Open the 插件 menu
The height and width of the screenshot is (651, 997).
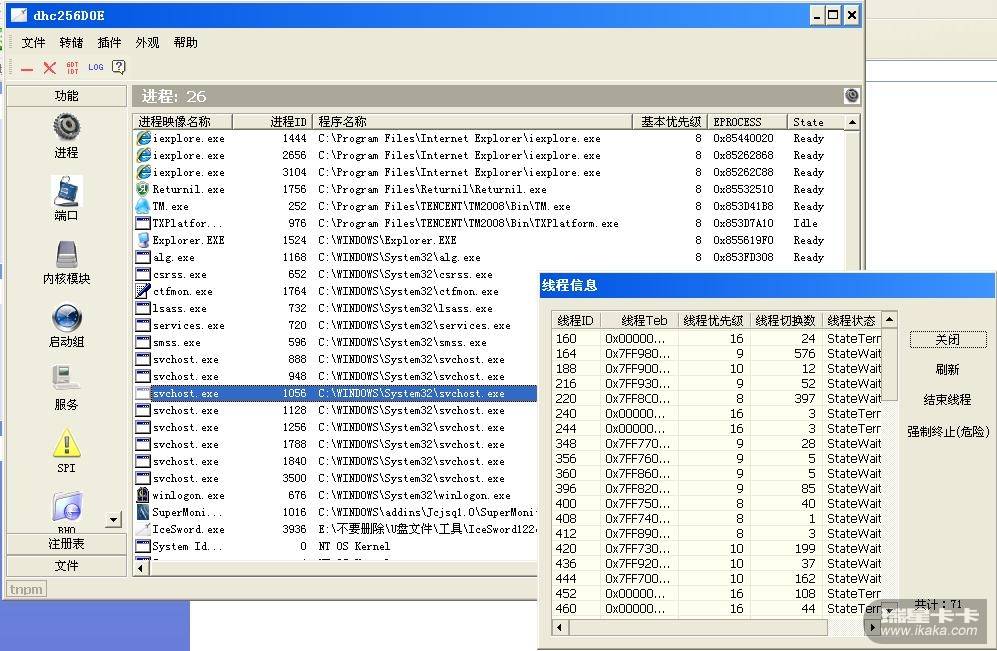tap(109, 43)
